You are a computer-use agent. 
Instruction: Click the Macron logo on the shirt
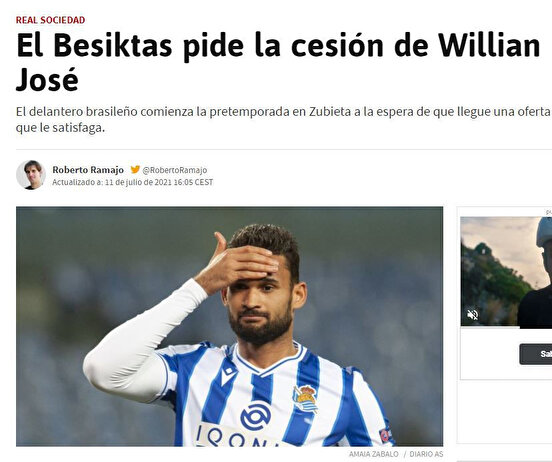229,376
